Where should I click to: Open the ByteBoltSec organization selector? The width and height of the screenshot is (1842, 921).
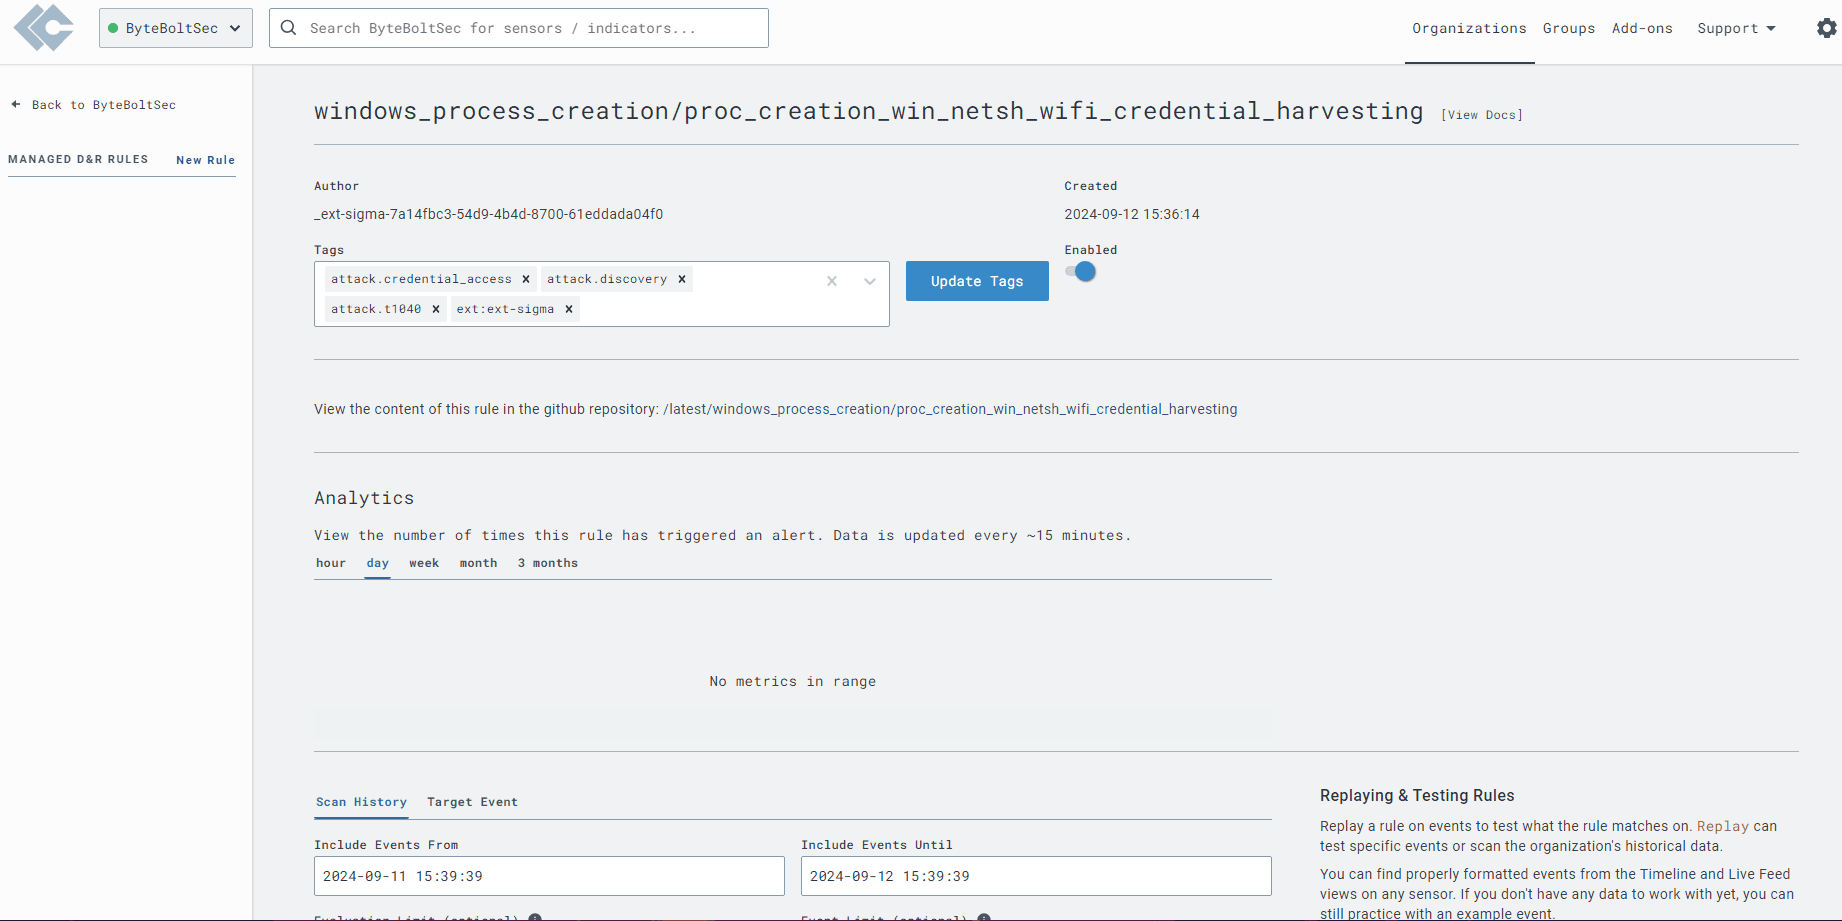(x=175, y=28)
